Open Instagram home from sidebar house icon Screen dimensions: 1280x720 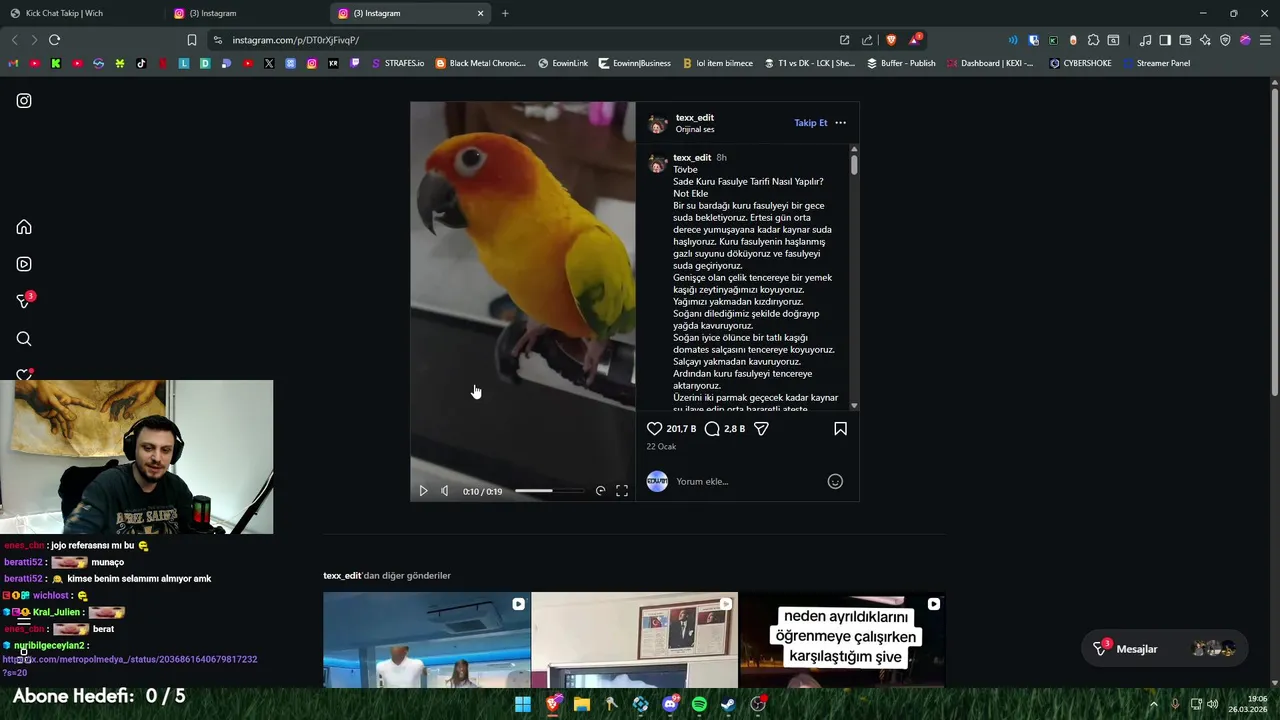(24, 227)
